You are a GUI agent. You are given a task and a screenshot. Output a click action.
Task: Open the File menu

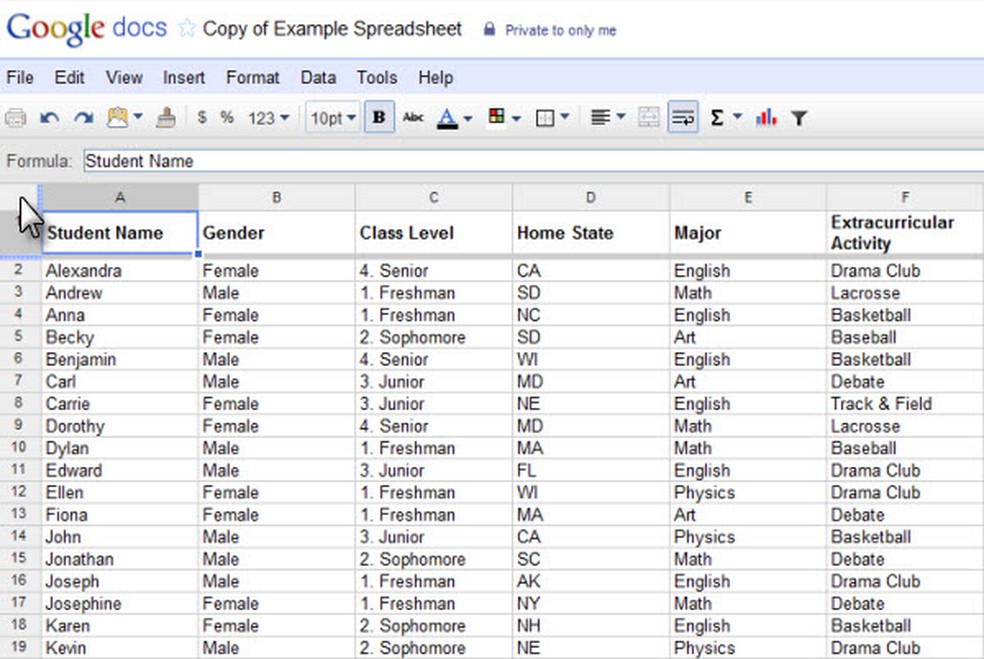(x=20, y=78)
